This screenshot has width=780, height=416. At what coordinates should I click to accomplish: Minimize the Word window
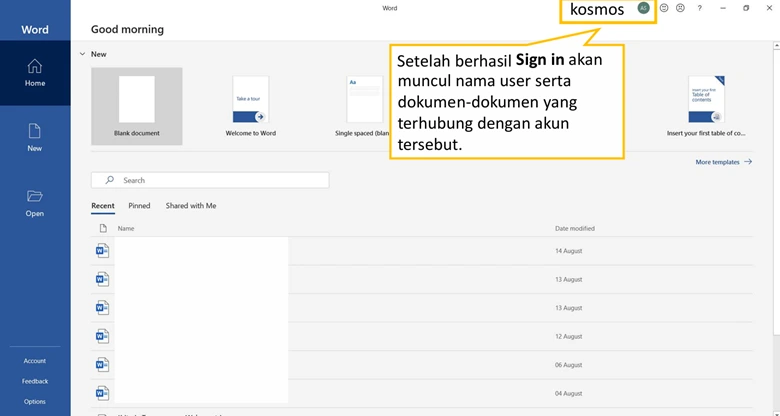tap(723, 8)
